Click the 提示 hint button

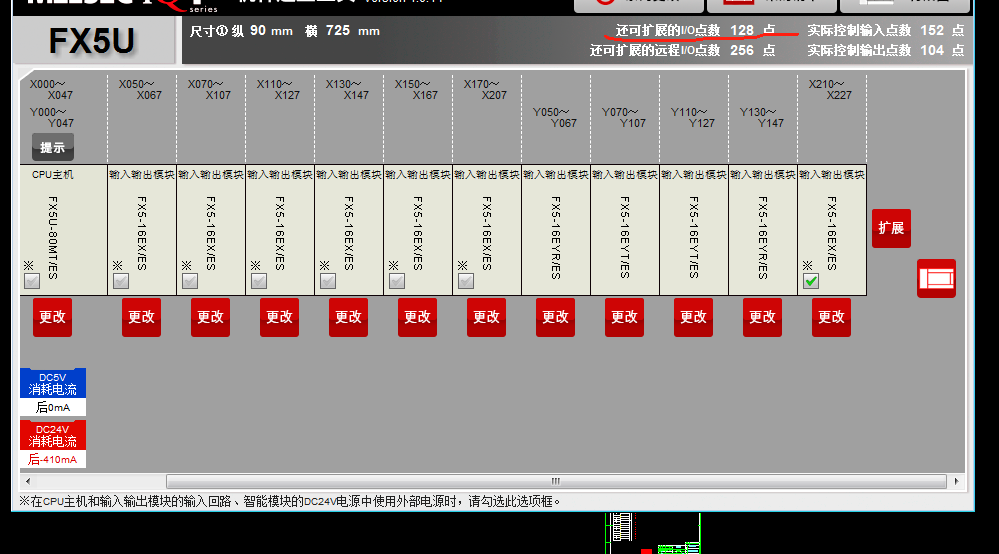[52, 148]
